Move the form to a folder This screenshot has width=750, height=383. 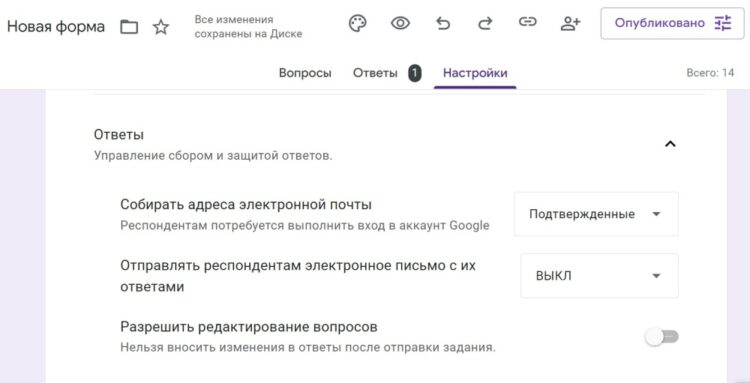click(x=129, y=27)
